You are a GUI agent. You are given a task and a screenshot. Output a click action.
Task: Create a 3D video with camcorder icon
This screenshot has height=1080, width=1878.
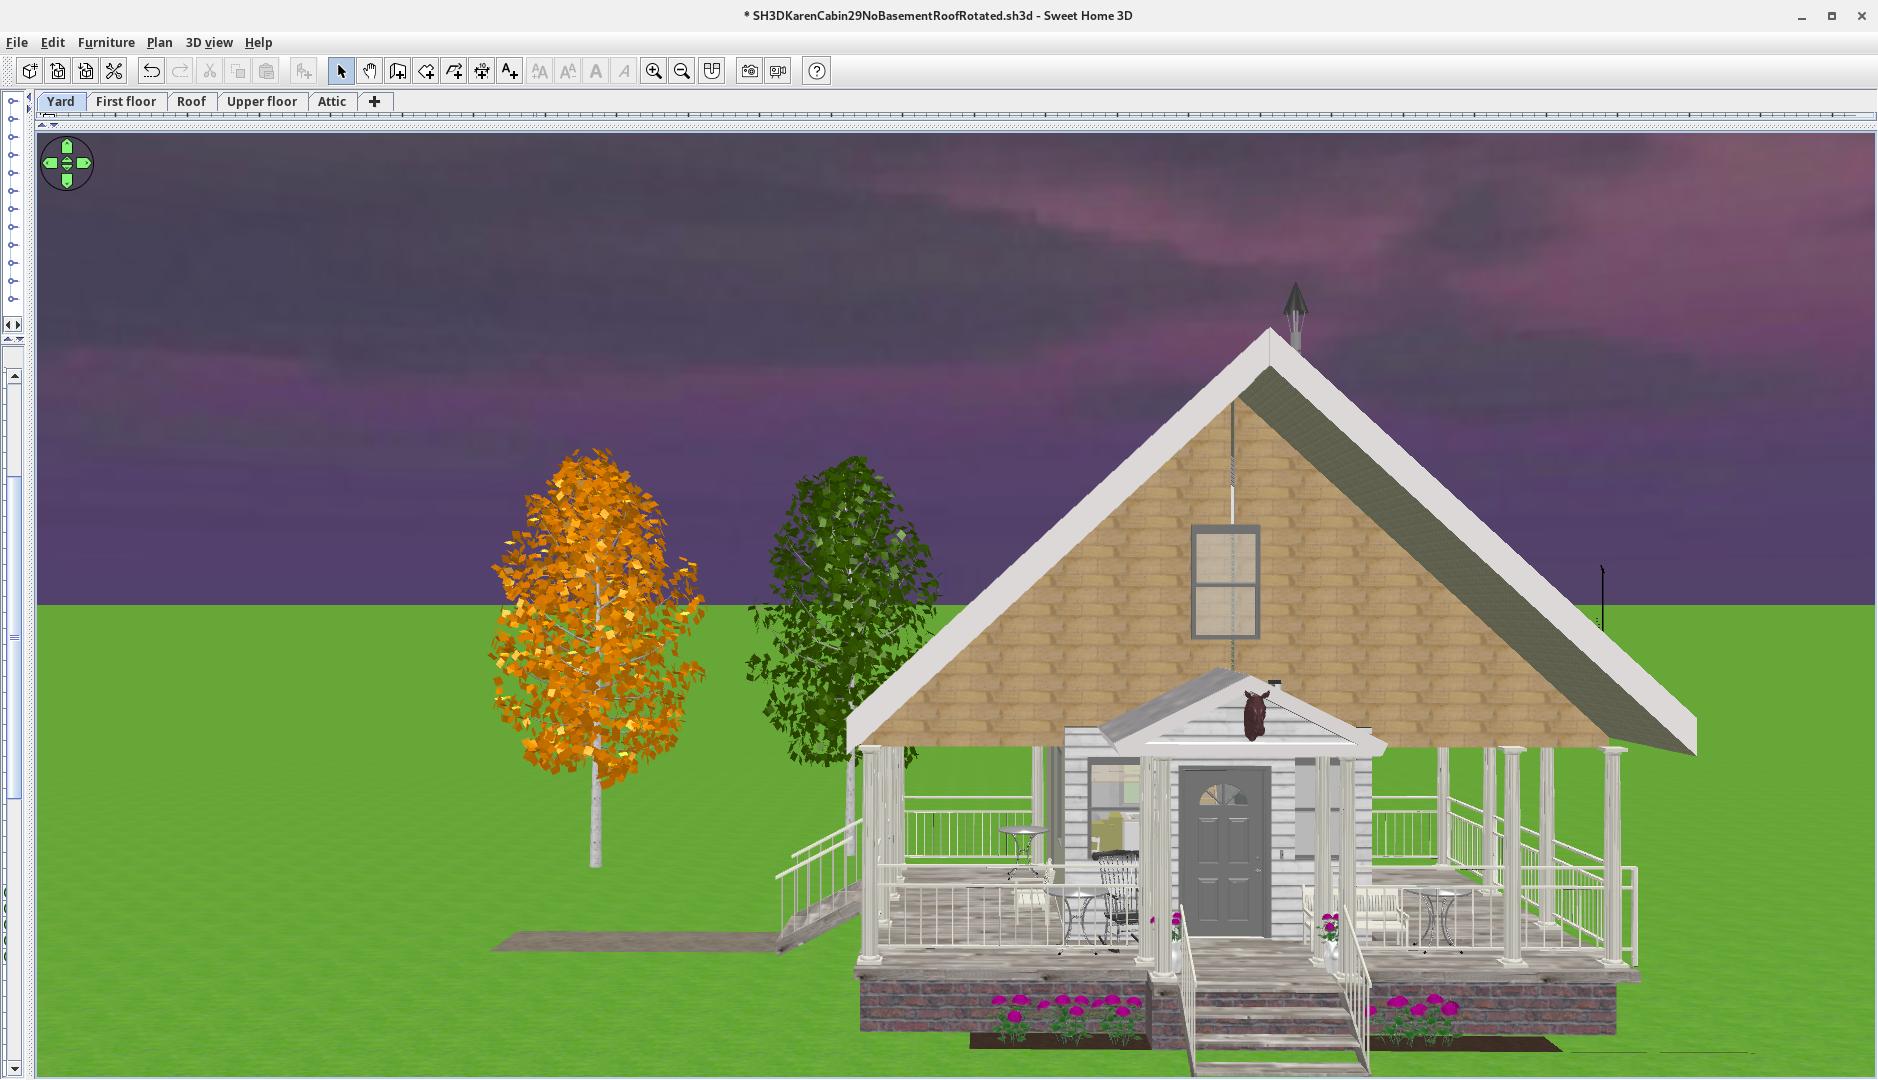coord(778,71)
